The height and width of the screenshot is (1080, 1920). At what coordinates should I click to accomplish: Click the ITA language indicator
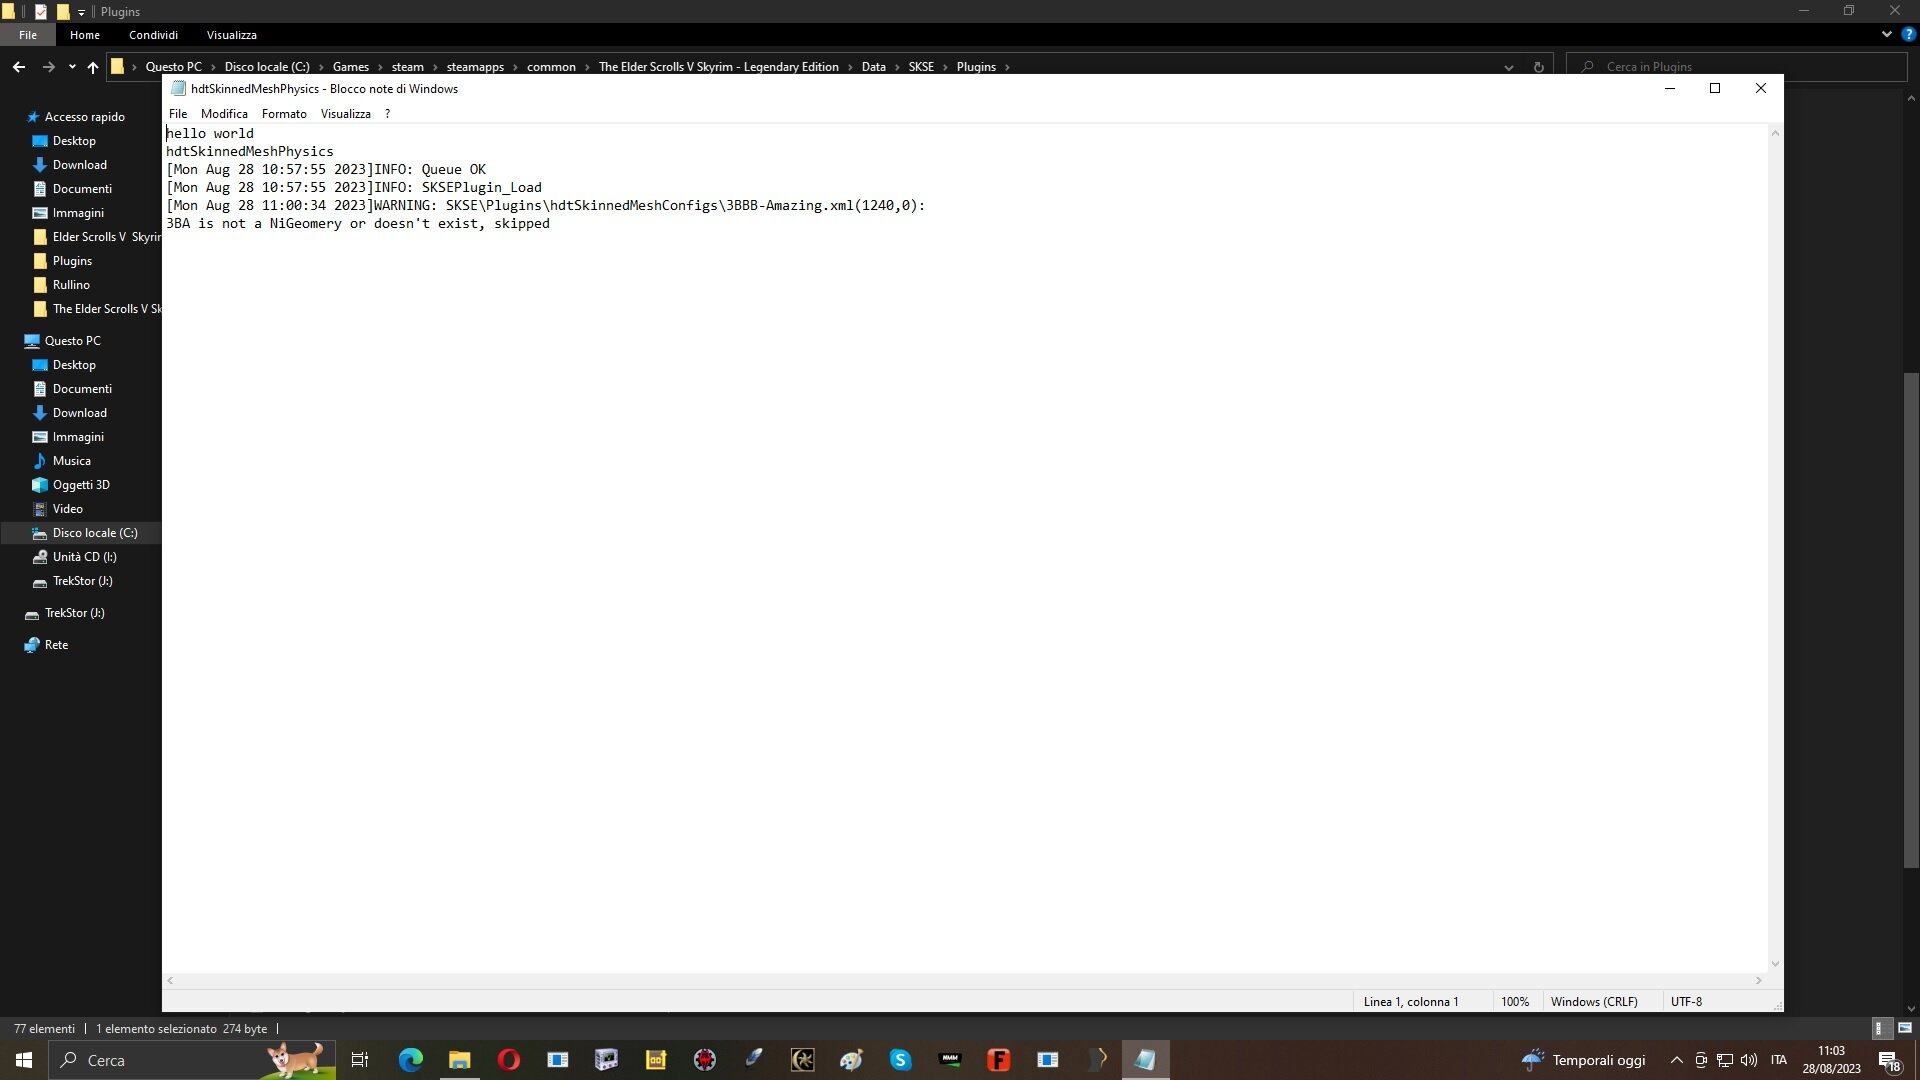[1779, 1060]
